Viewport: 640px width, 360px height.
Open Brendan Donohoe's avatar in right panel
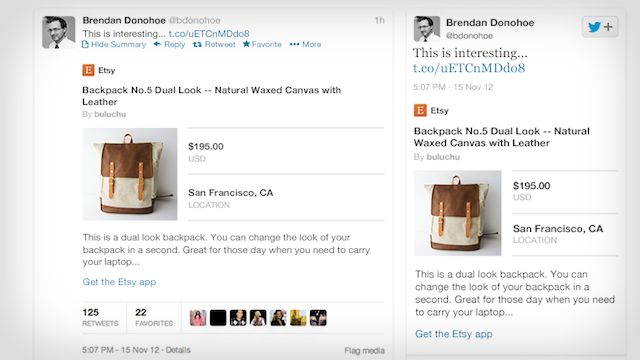(x=427, y=29)
